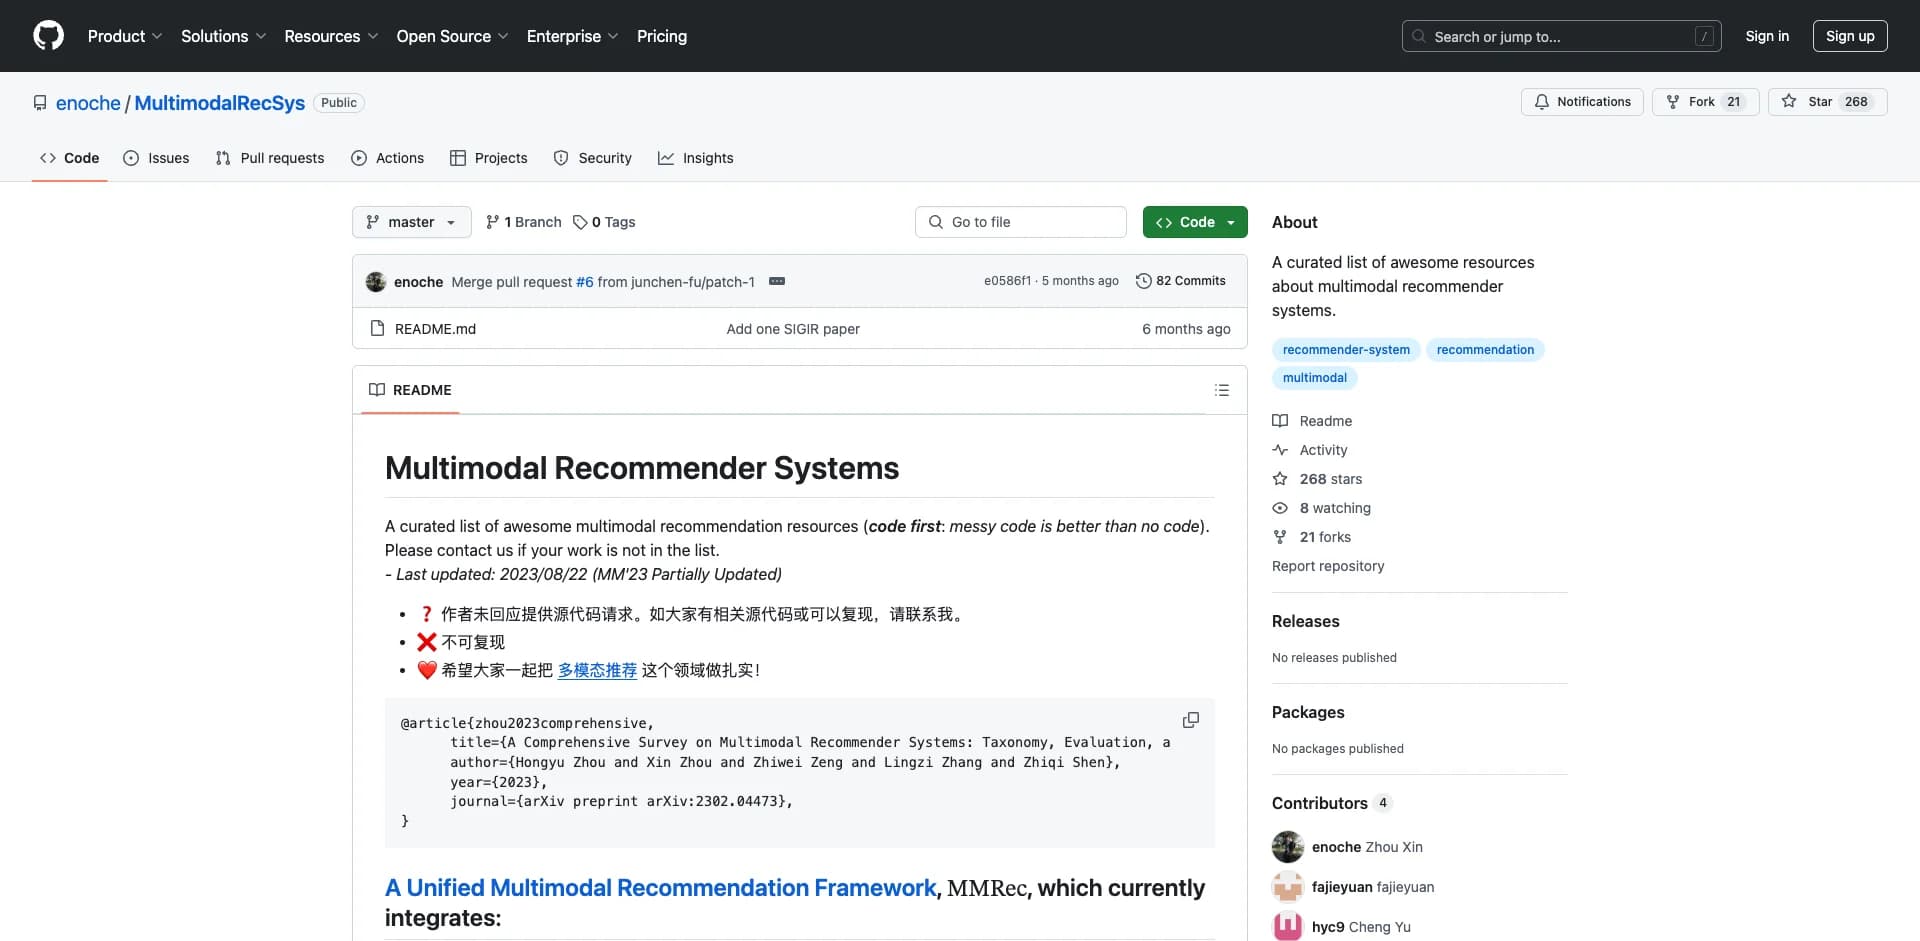
Task: Open the Releases section heading
Action: coord(1305,621)
